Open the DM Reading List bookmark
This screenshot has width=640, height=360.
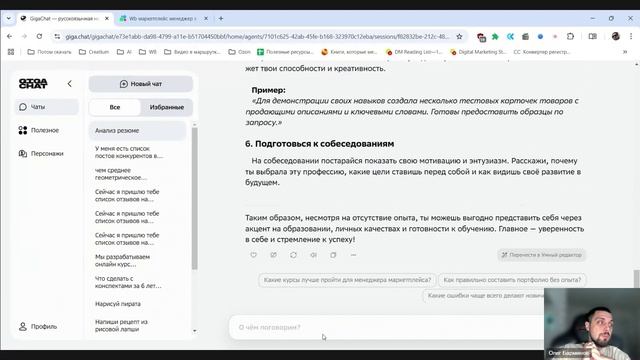click(414, 52)
